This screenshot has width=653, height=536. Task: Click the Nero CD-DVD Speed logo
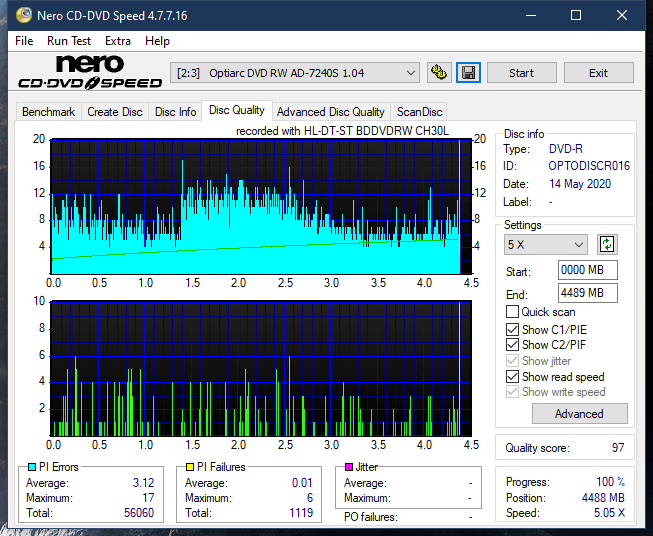coord(90,72)
